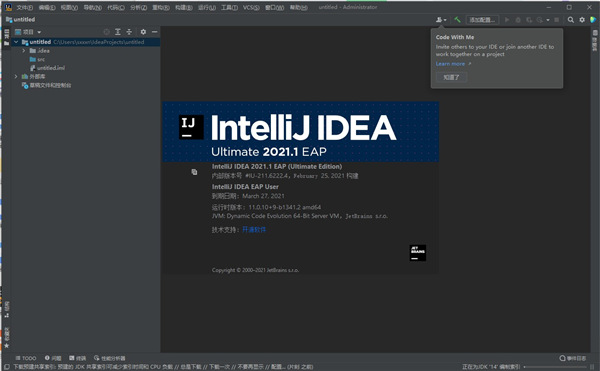Open Search Everywhere magnifier icon
This screenshot has width=600, height=371.
(x=571, y=20)
